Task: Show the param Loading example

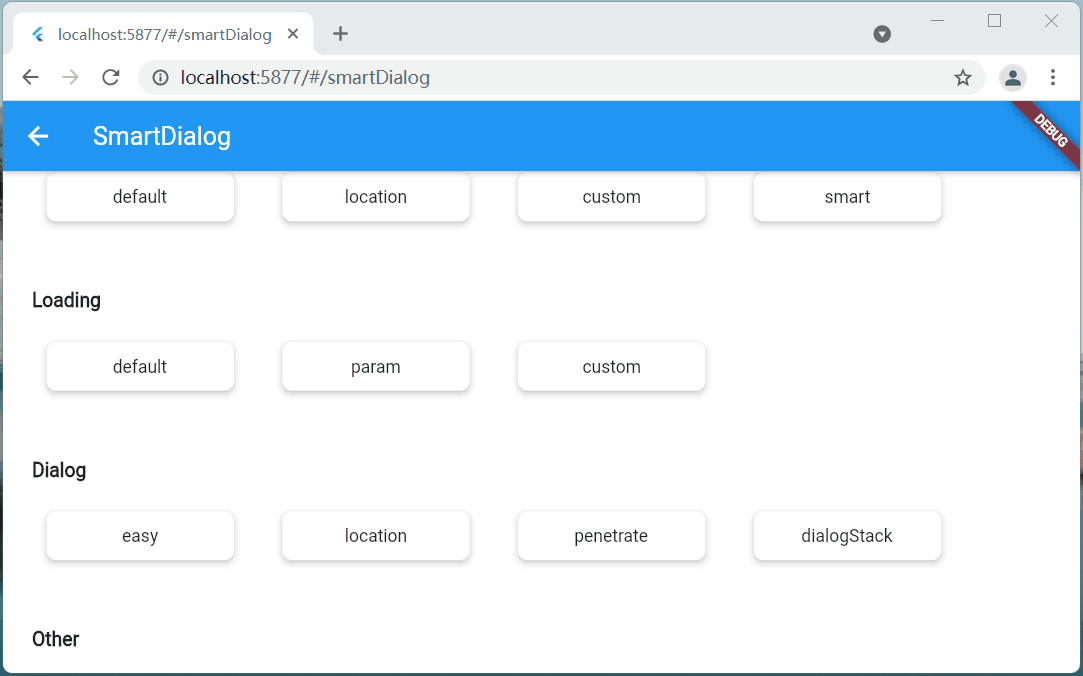Action: click(x=375, y=366)
